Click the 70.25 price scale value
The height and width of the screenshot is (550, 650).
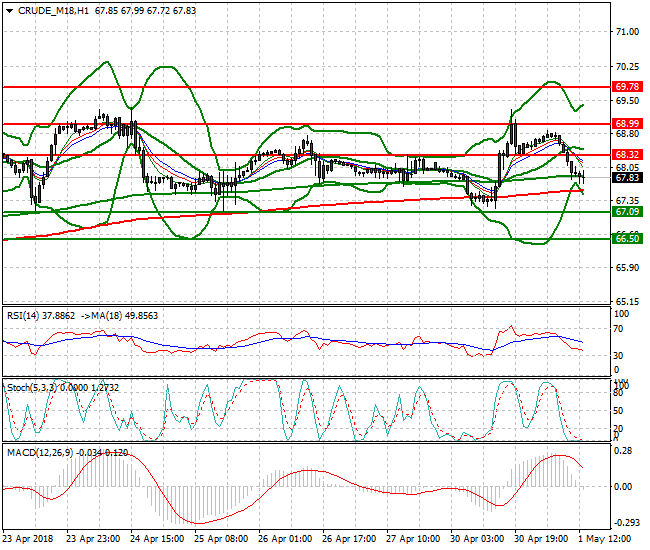[627, 66]
